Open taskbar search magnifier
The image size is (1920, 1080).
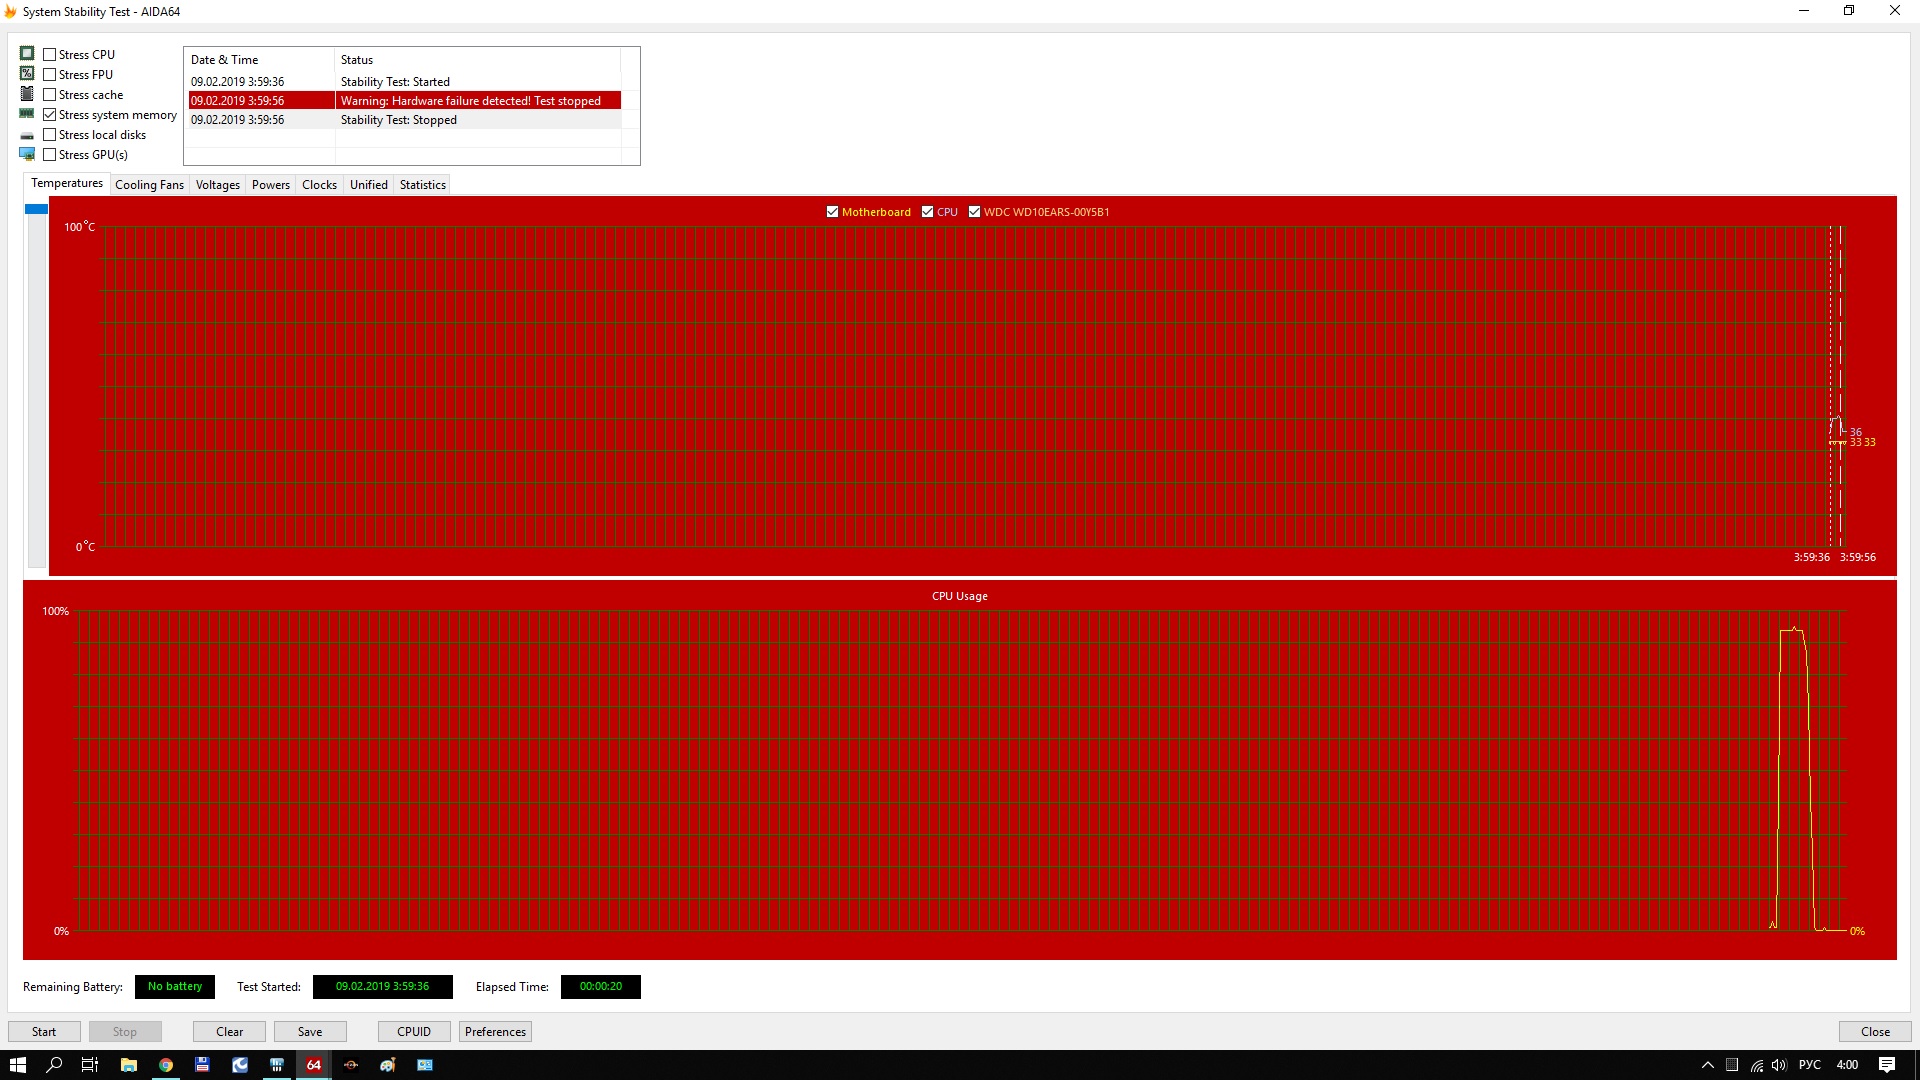[54, 1065]
